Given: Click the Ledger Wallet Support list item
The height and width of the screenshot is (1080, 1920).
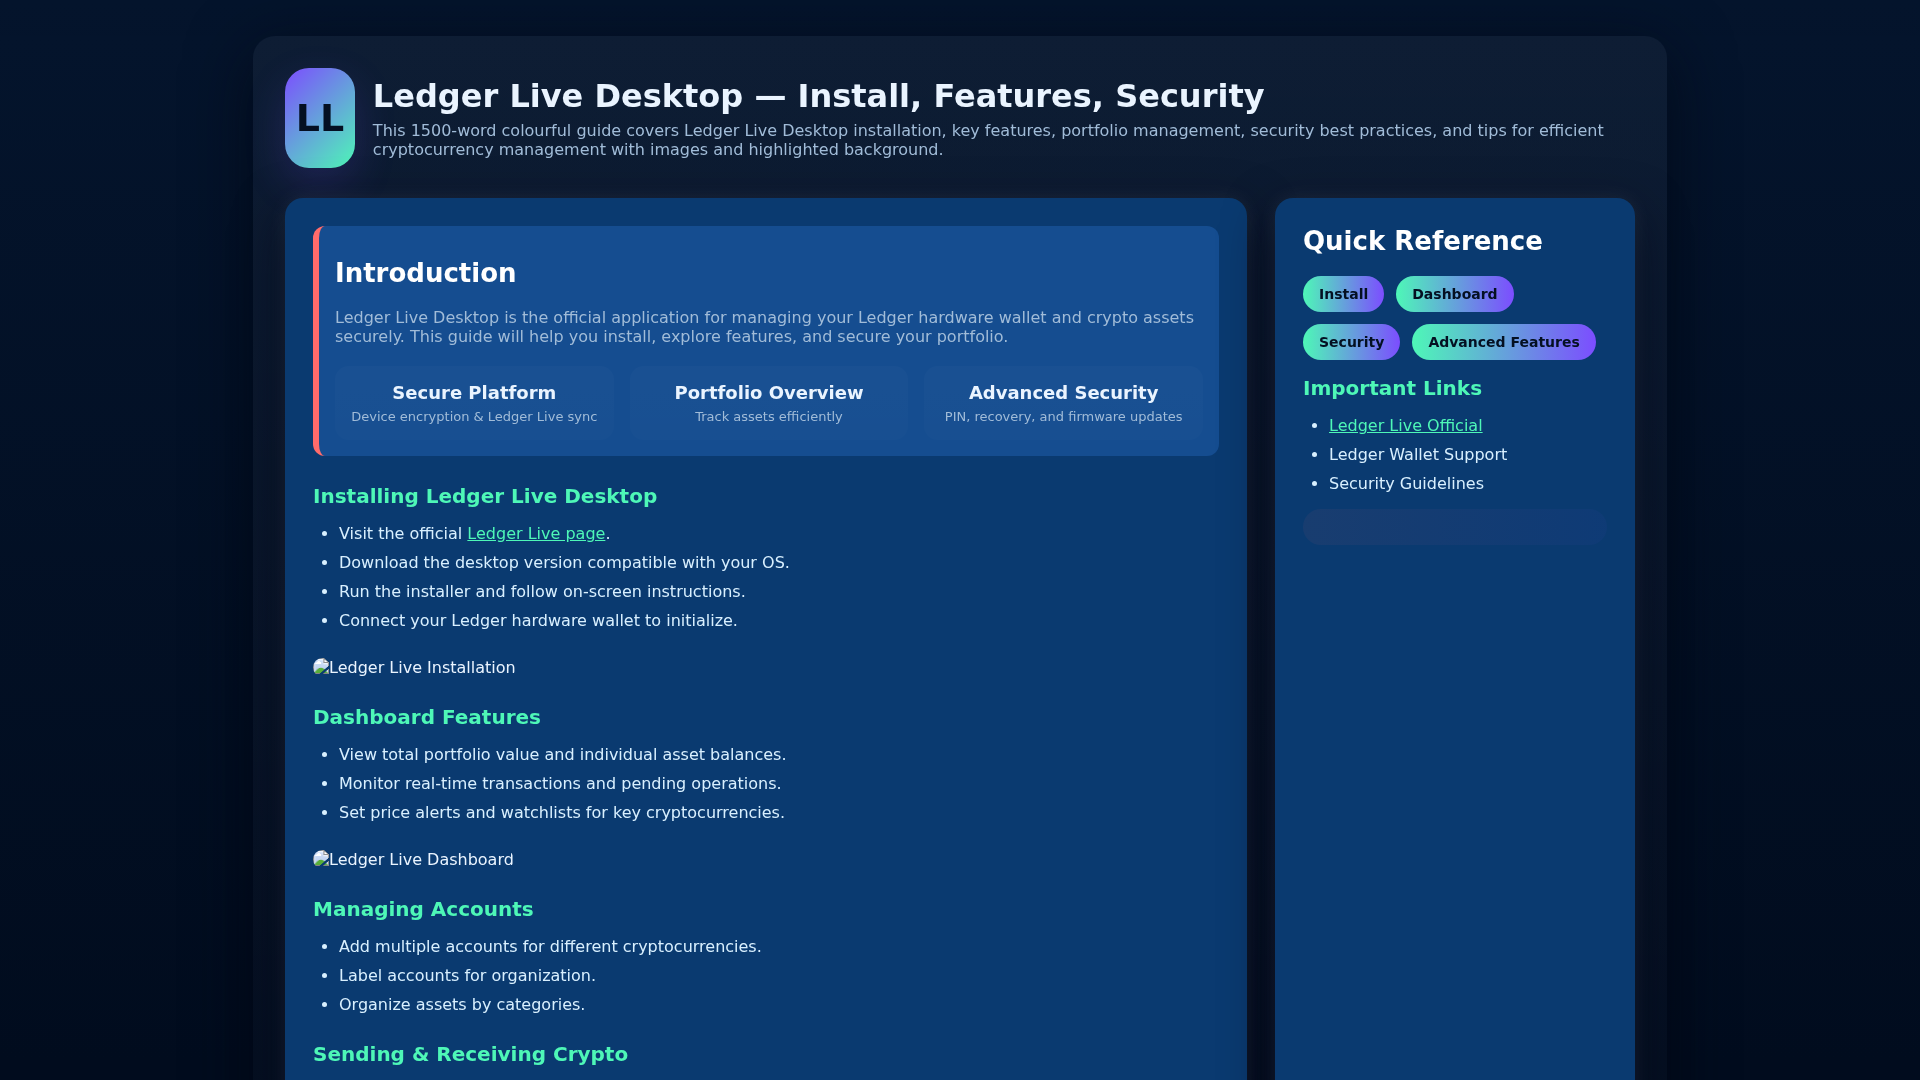Looking at the screenshot, I should (x=1417, y=455).
